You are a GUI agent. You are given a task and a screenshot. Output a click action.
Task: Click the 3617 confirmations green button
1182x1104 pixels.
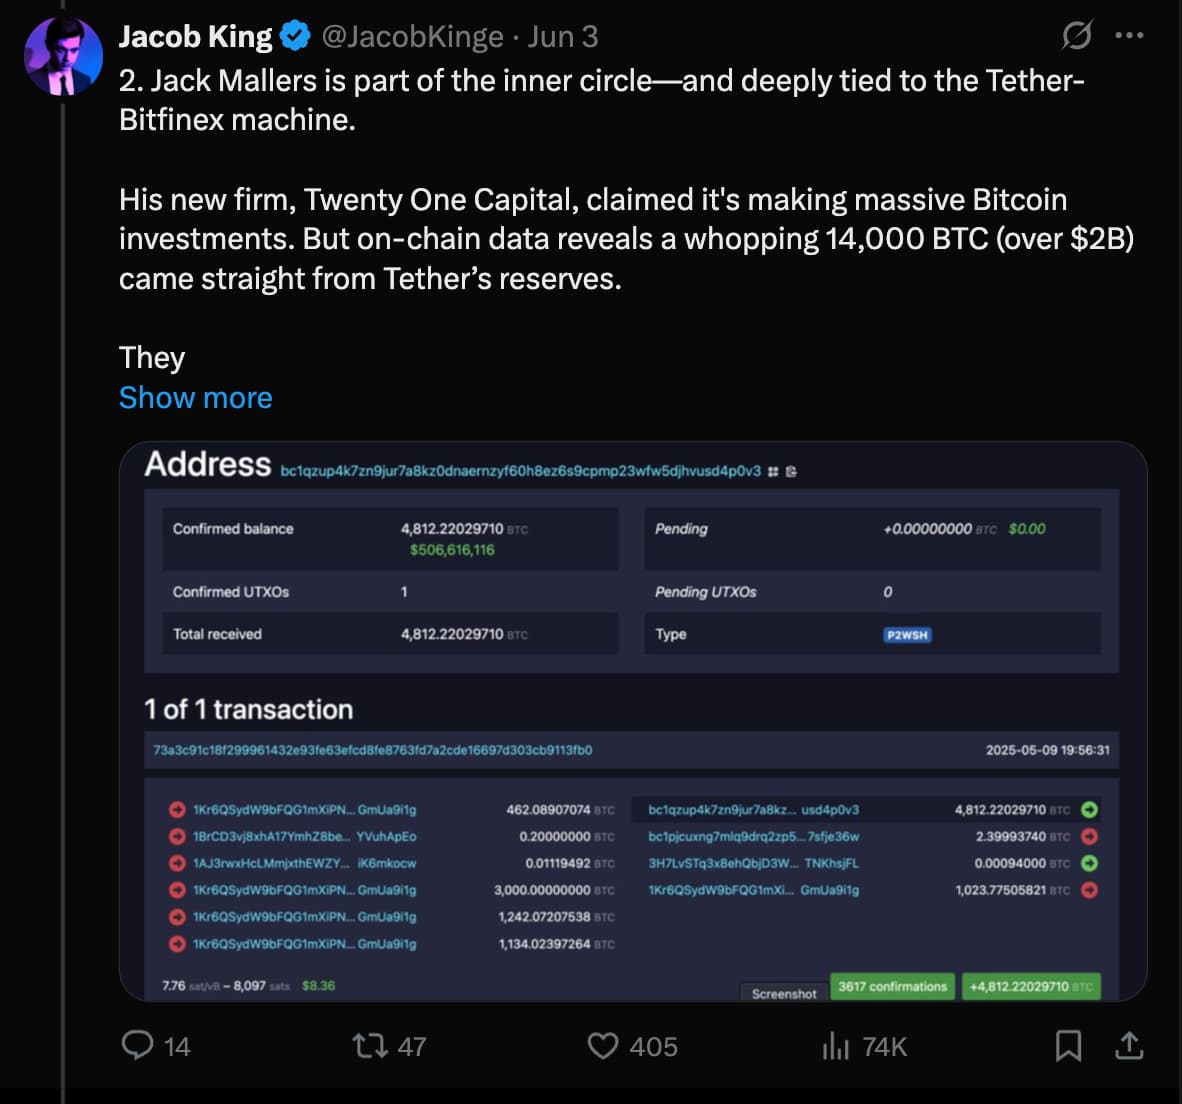pyautogui.click(x=892, y=987)
